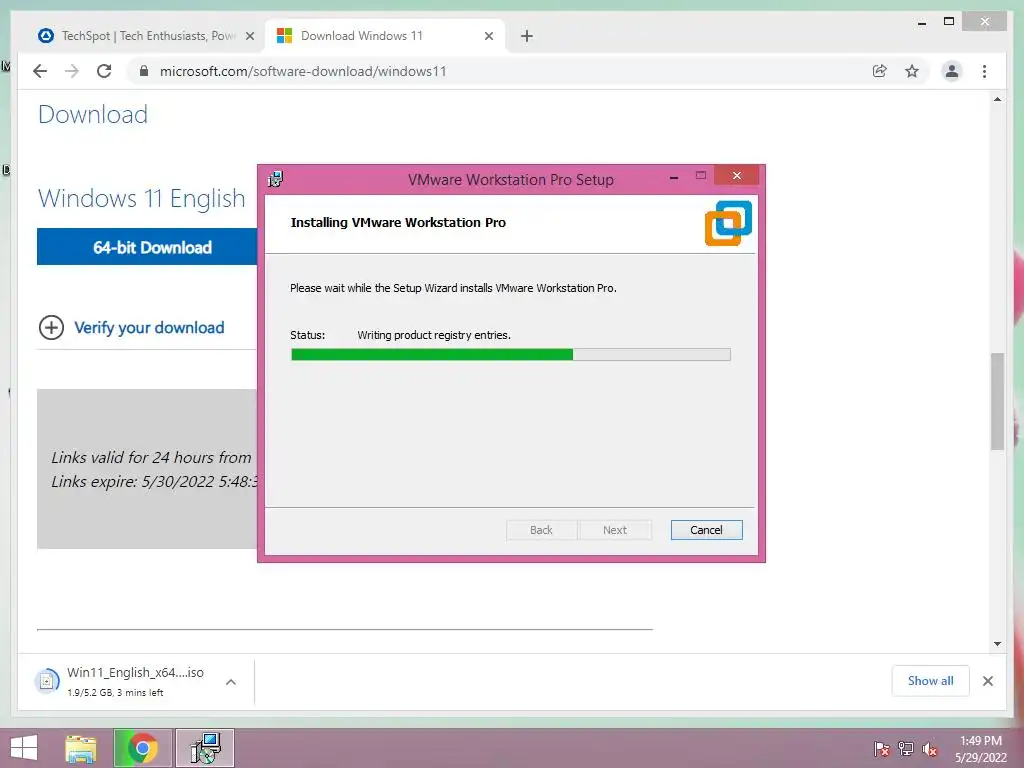The image size is (1024, 768).
Task: Click the VMware setup installer title icon
Action: pyautogui.click(x=276, y=179)
